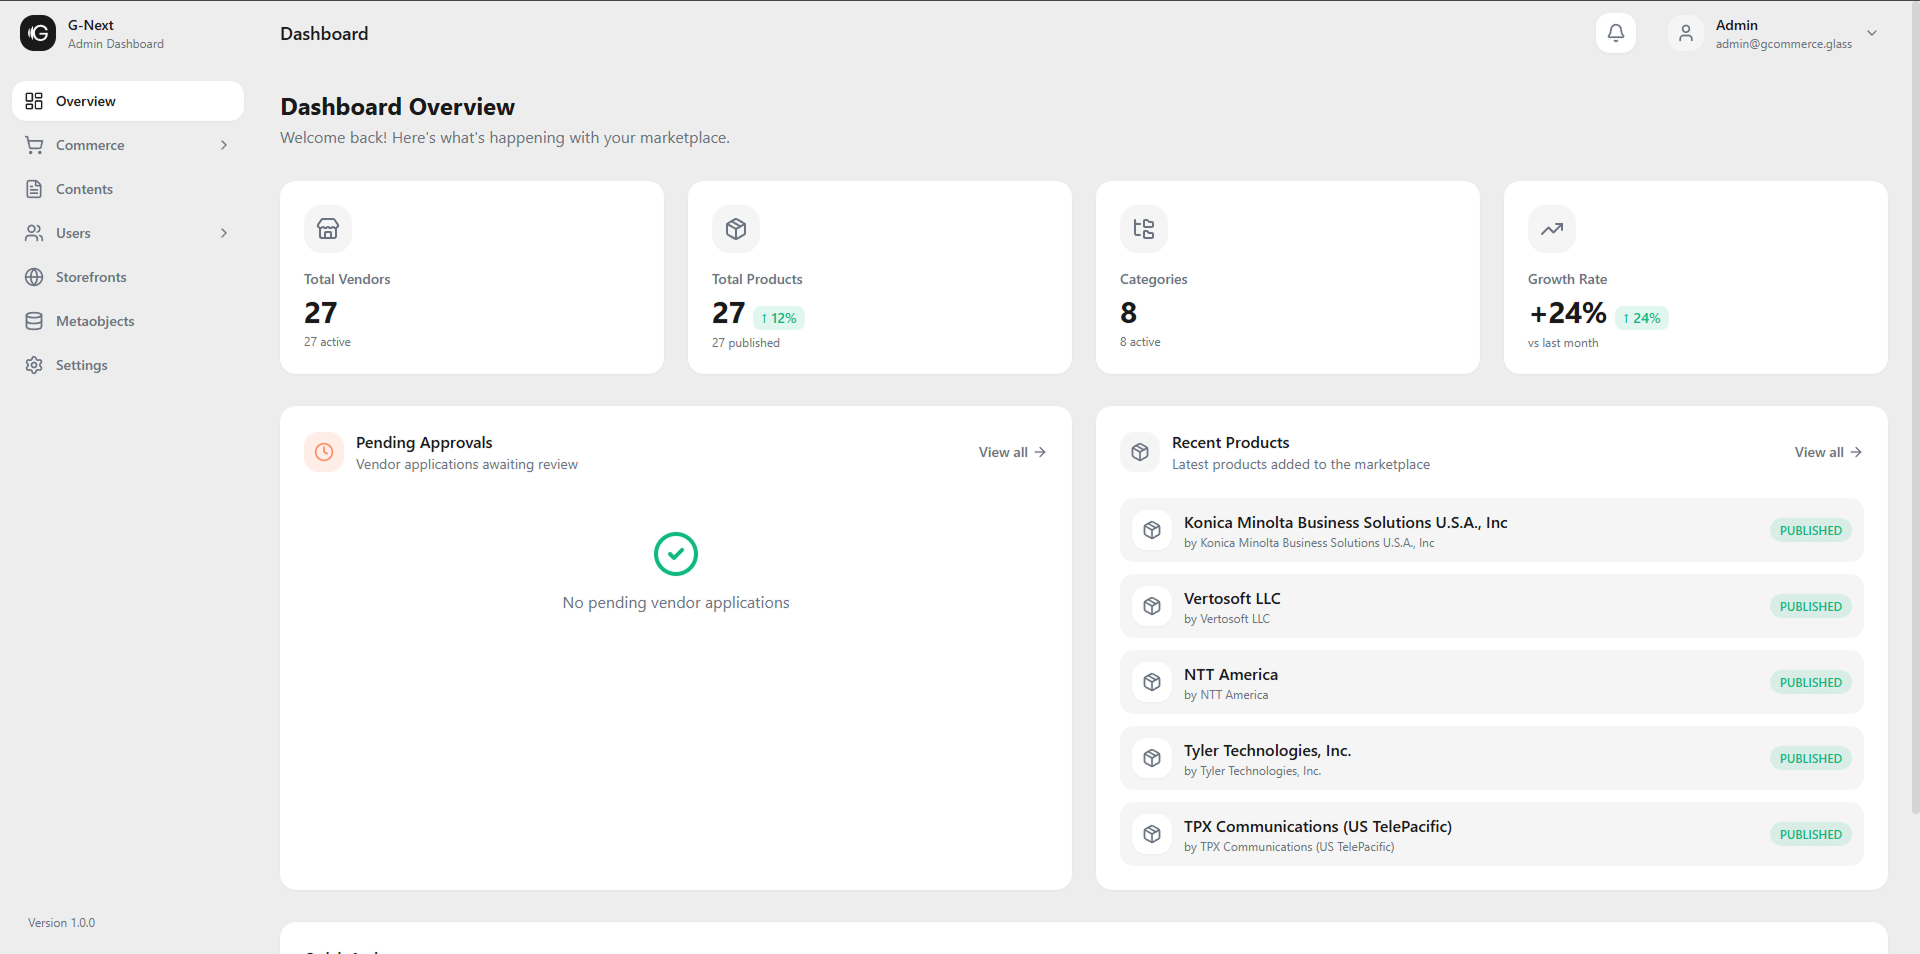This screenshot has width=1920, height=954.
Task: Open the Konica Minolta Business Solutions product
Action: click(1492, 530)
